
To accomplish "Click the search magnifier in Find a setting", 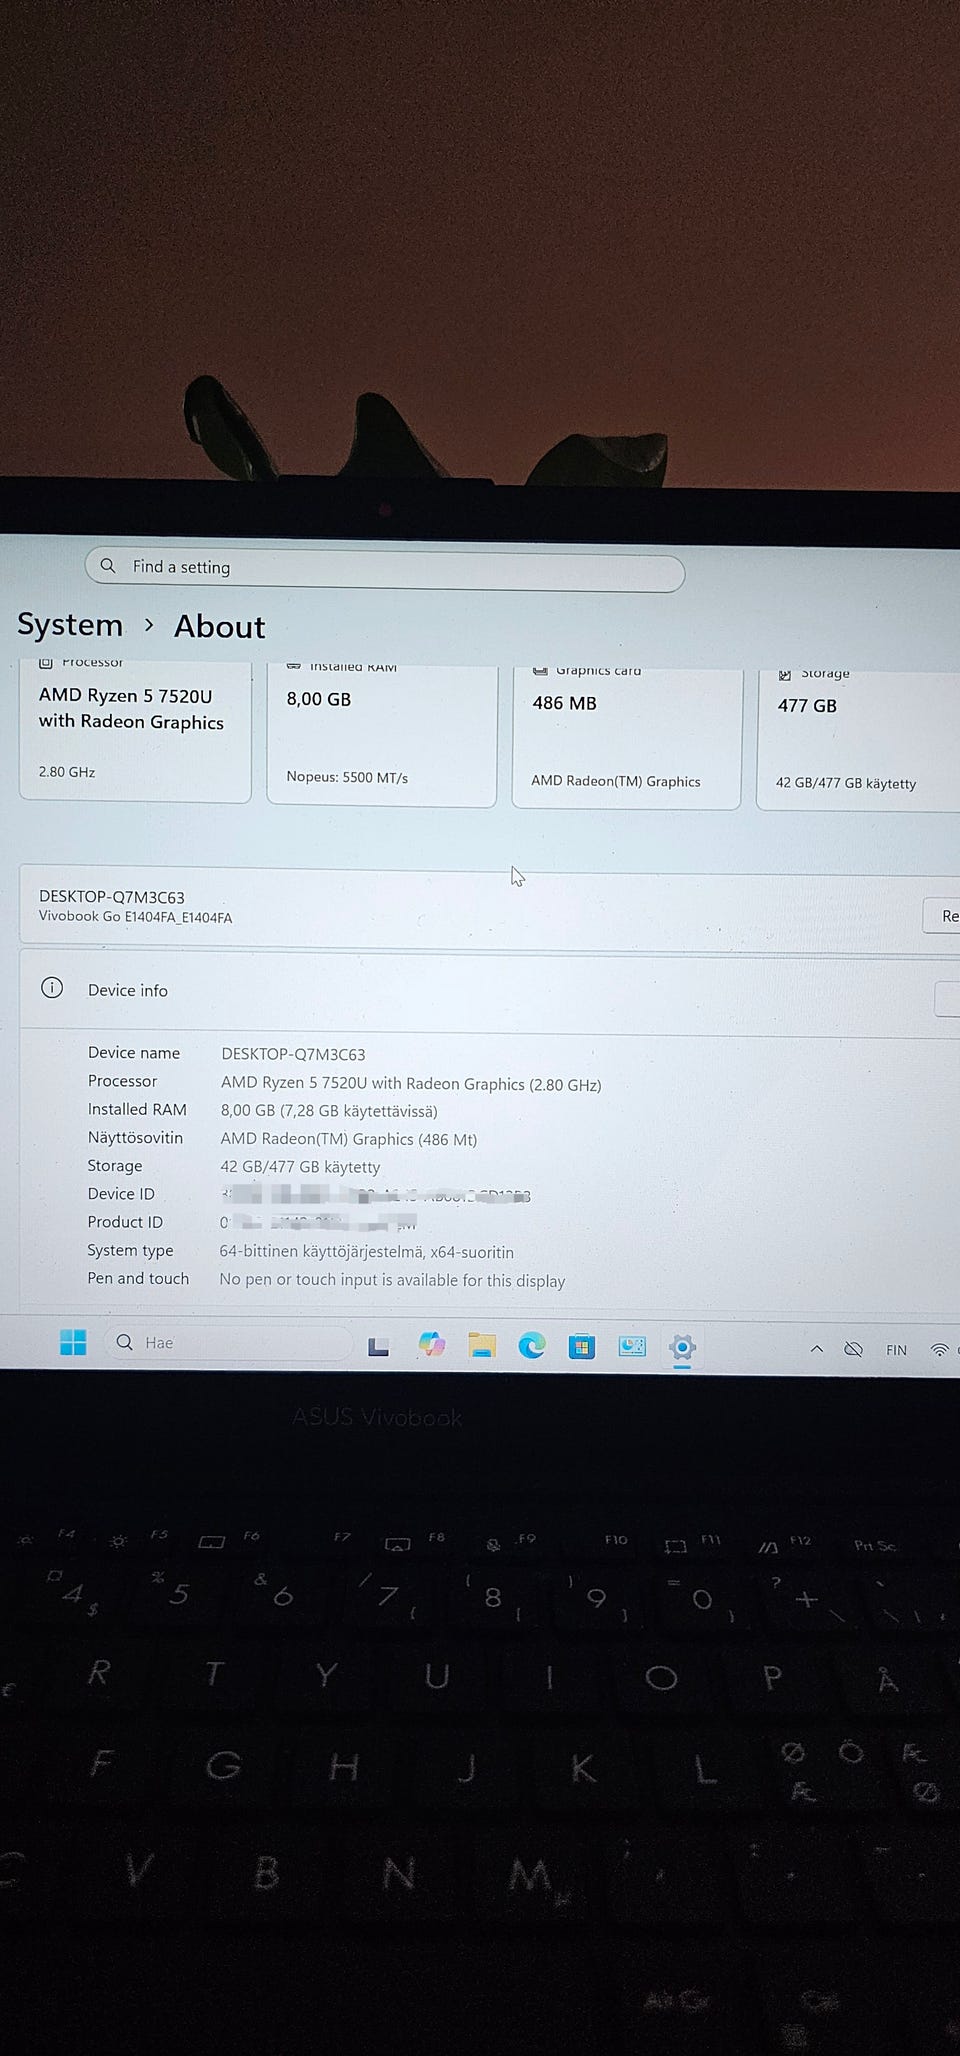I will pos(108,565).
